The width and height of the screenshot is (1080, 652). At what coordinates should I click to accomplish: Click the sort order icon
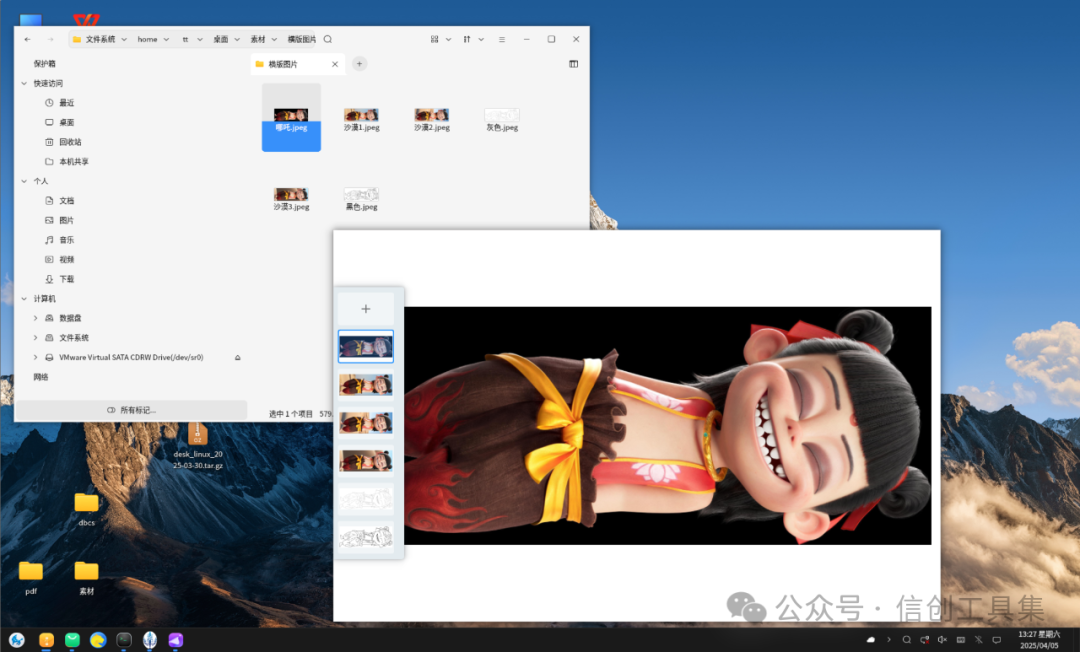(x=467, y=39)
